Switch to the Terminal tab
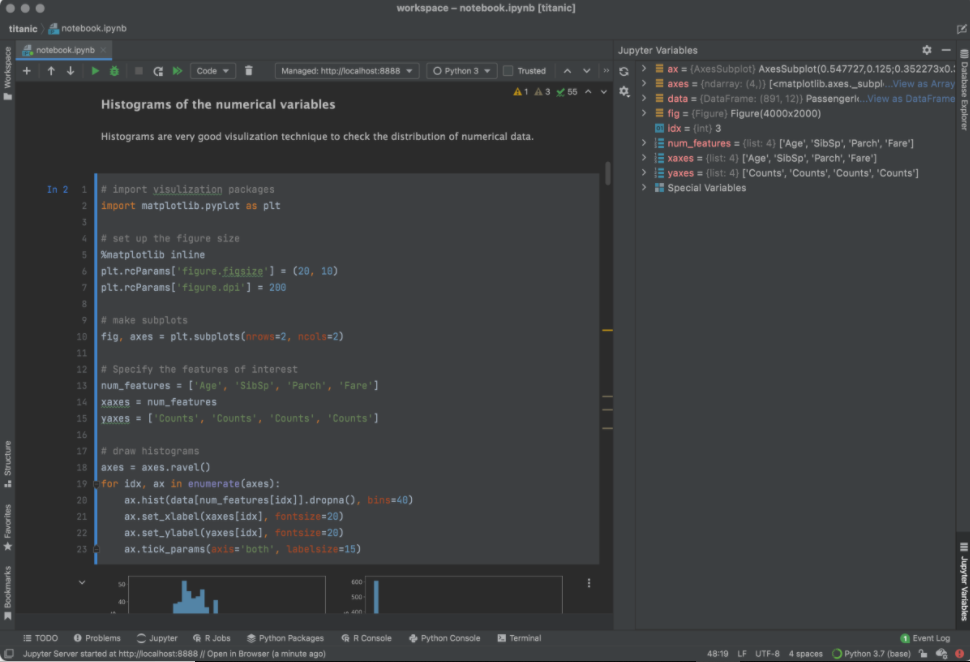The image size is (970, 662). pos(518,638)
